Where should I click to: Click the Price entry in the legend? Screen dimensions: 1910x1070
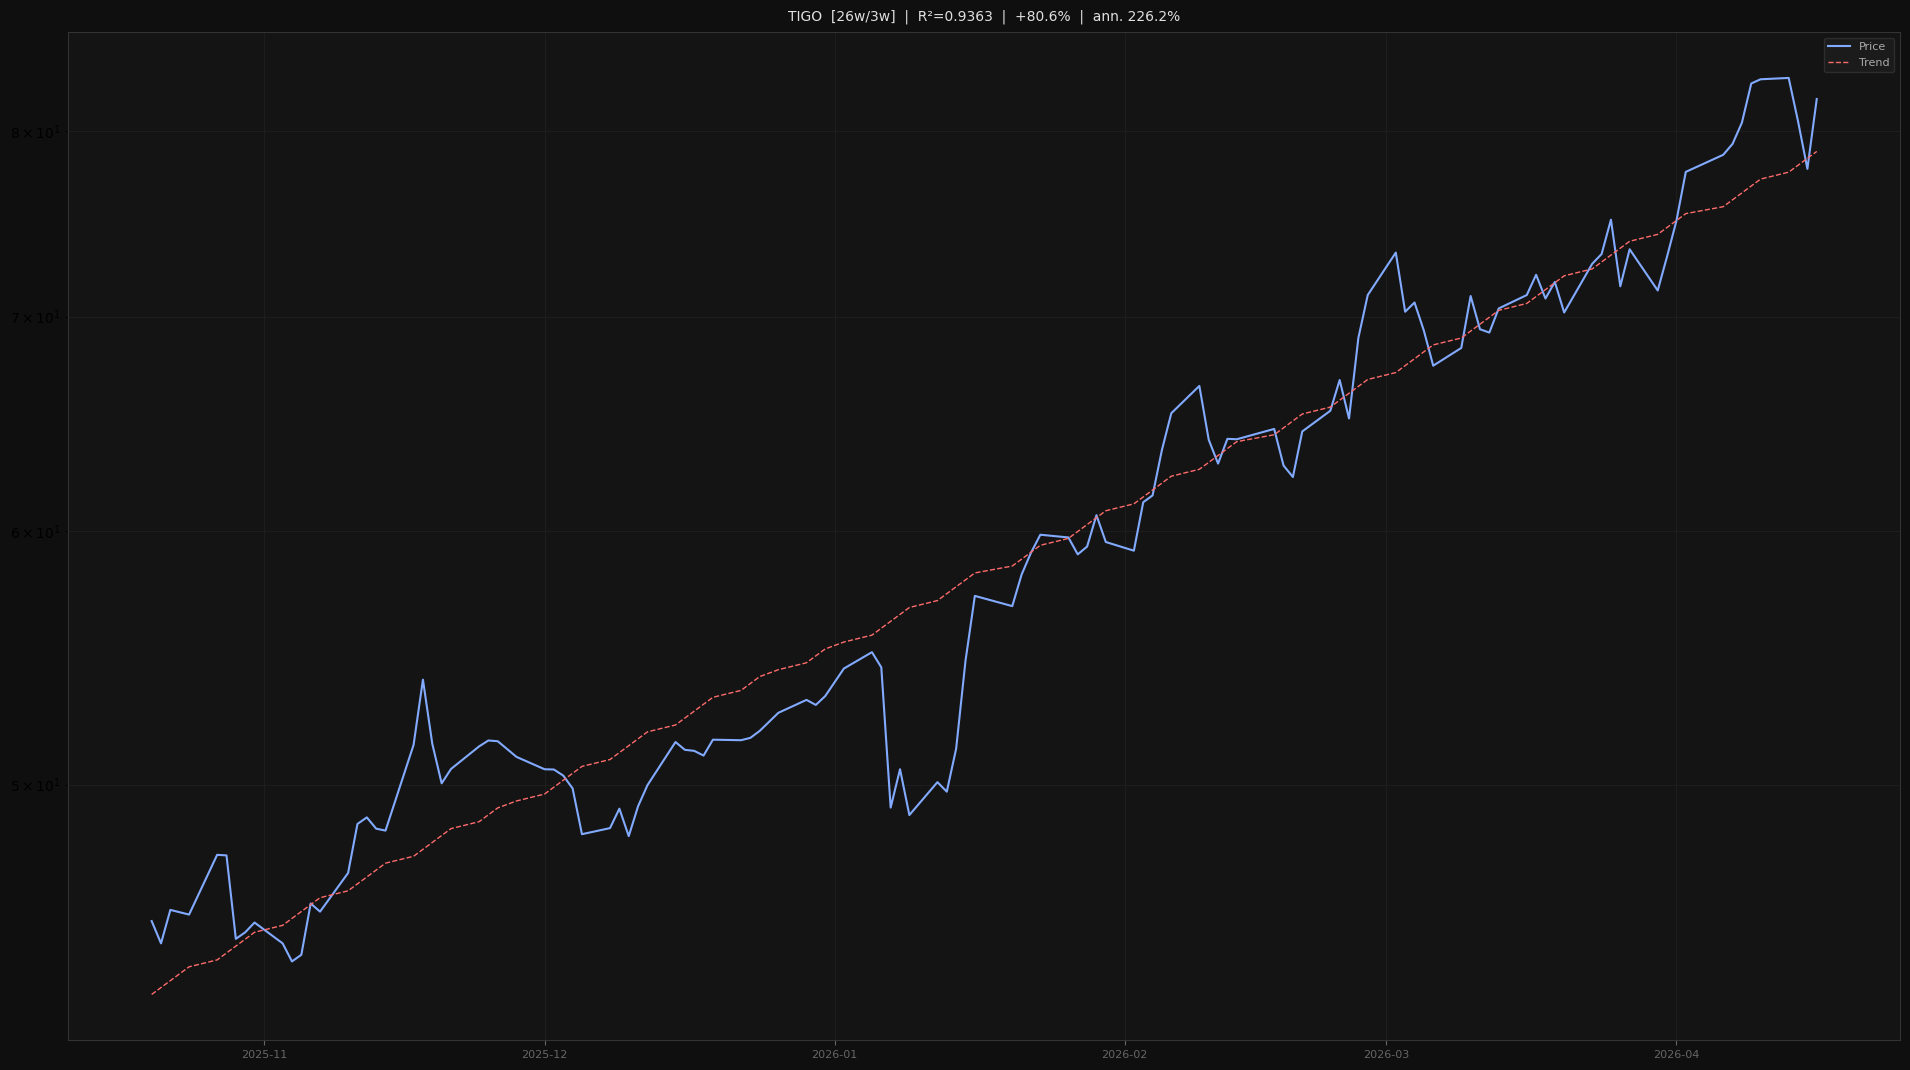coord(1871,47)
